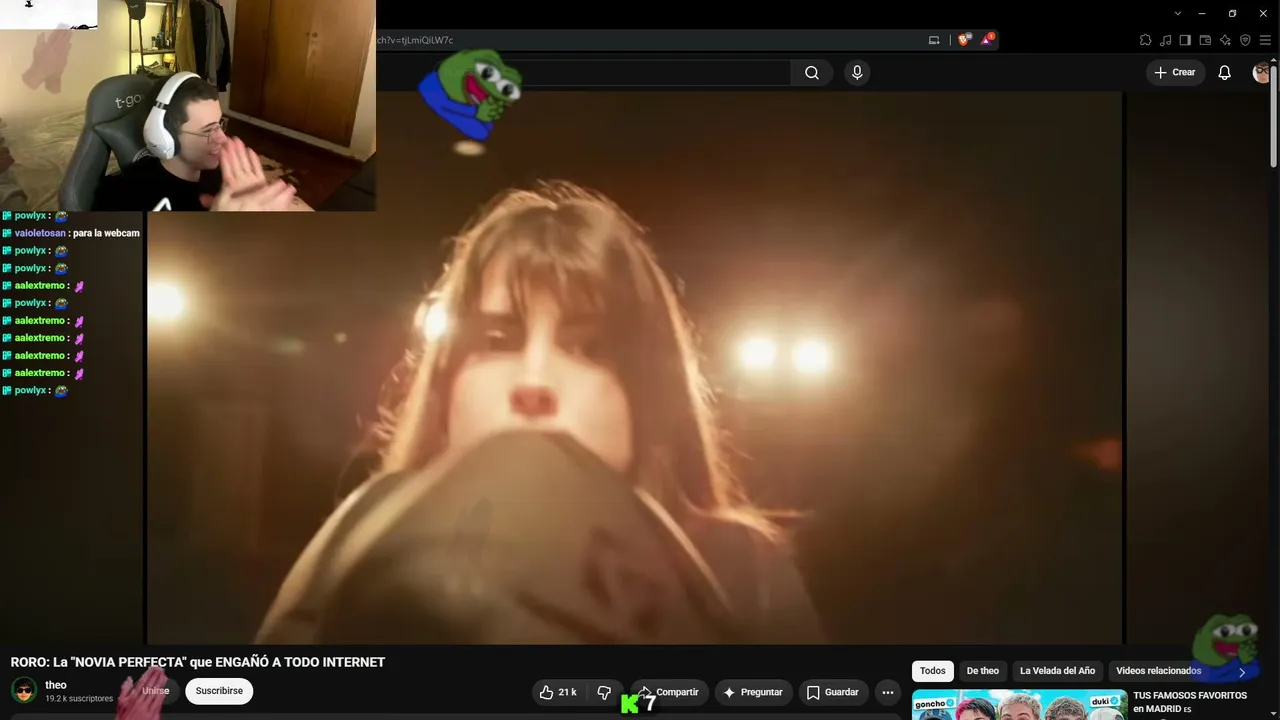
Task: Click the vaioletosan chat message
Action: [70, 233]
